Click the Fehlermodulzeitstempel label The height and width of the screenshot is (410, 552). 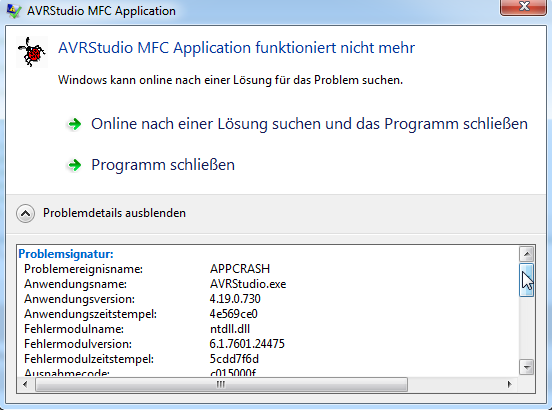click(89, 359)
